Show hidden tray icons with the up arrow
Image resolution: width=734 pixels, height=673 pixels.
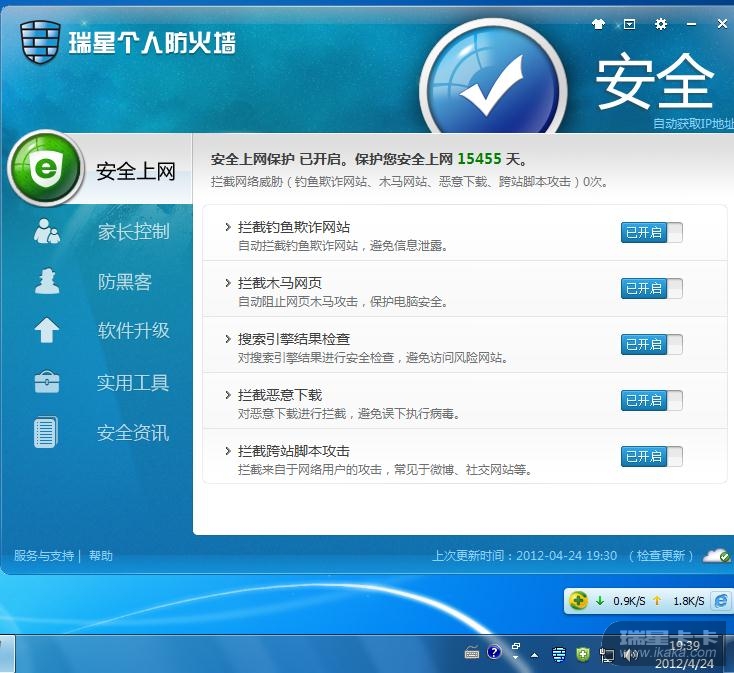tap(535, 655)
